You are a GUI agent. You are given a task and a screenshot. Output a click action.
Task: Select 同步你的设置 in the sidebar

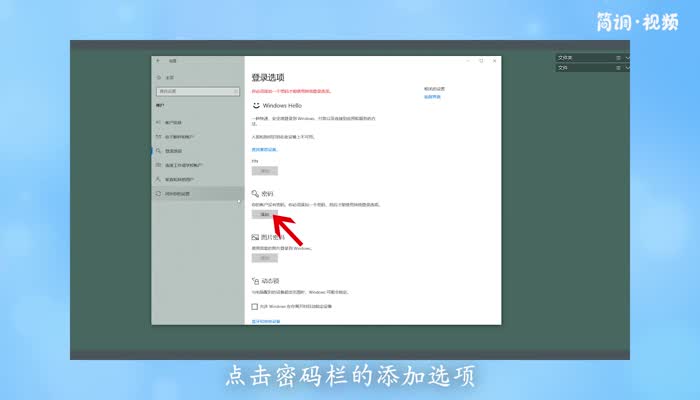(x=178, y=193)
